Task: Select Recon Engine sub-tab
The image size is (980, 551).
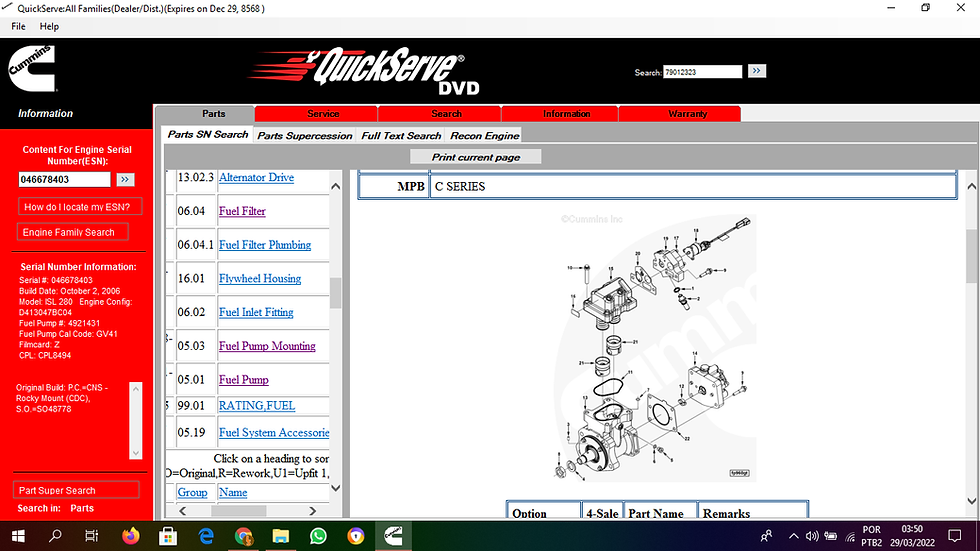Action: (x=484, y=136)
